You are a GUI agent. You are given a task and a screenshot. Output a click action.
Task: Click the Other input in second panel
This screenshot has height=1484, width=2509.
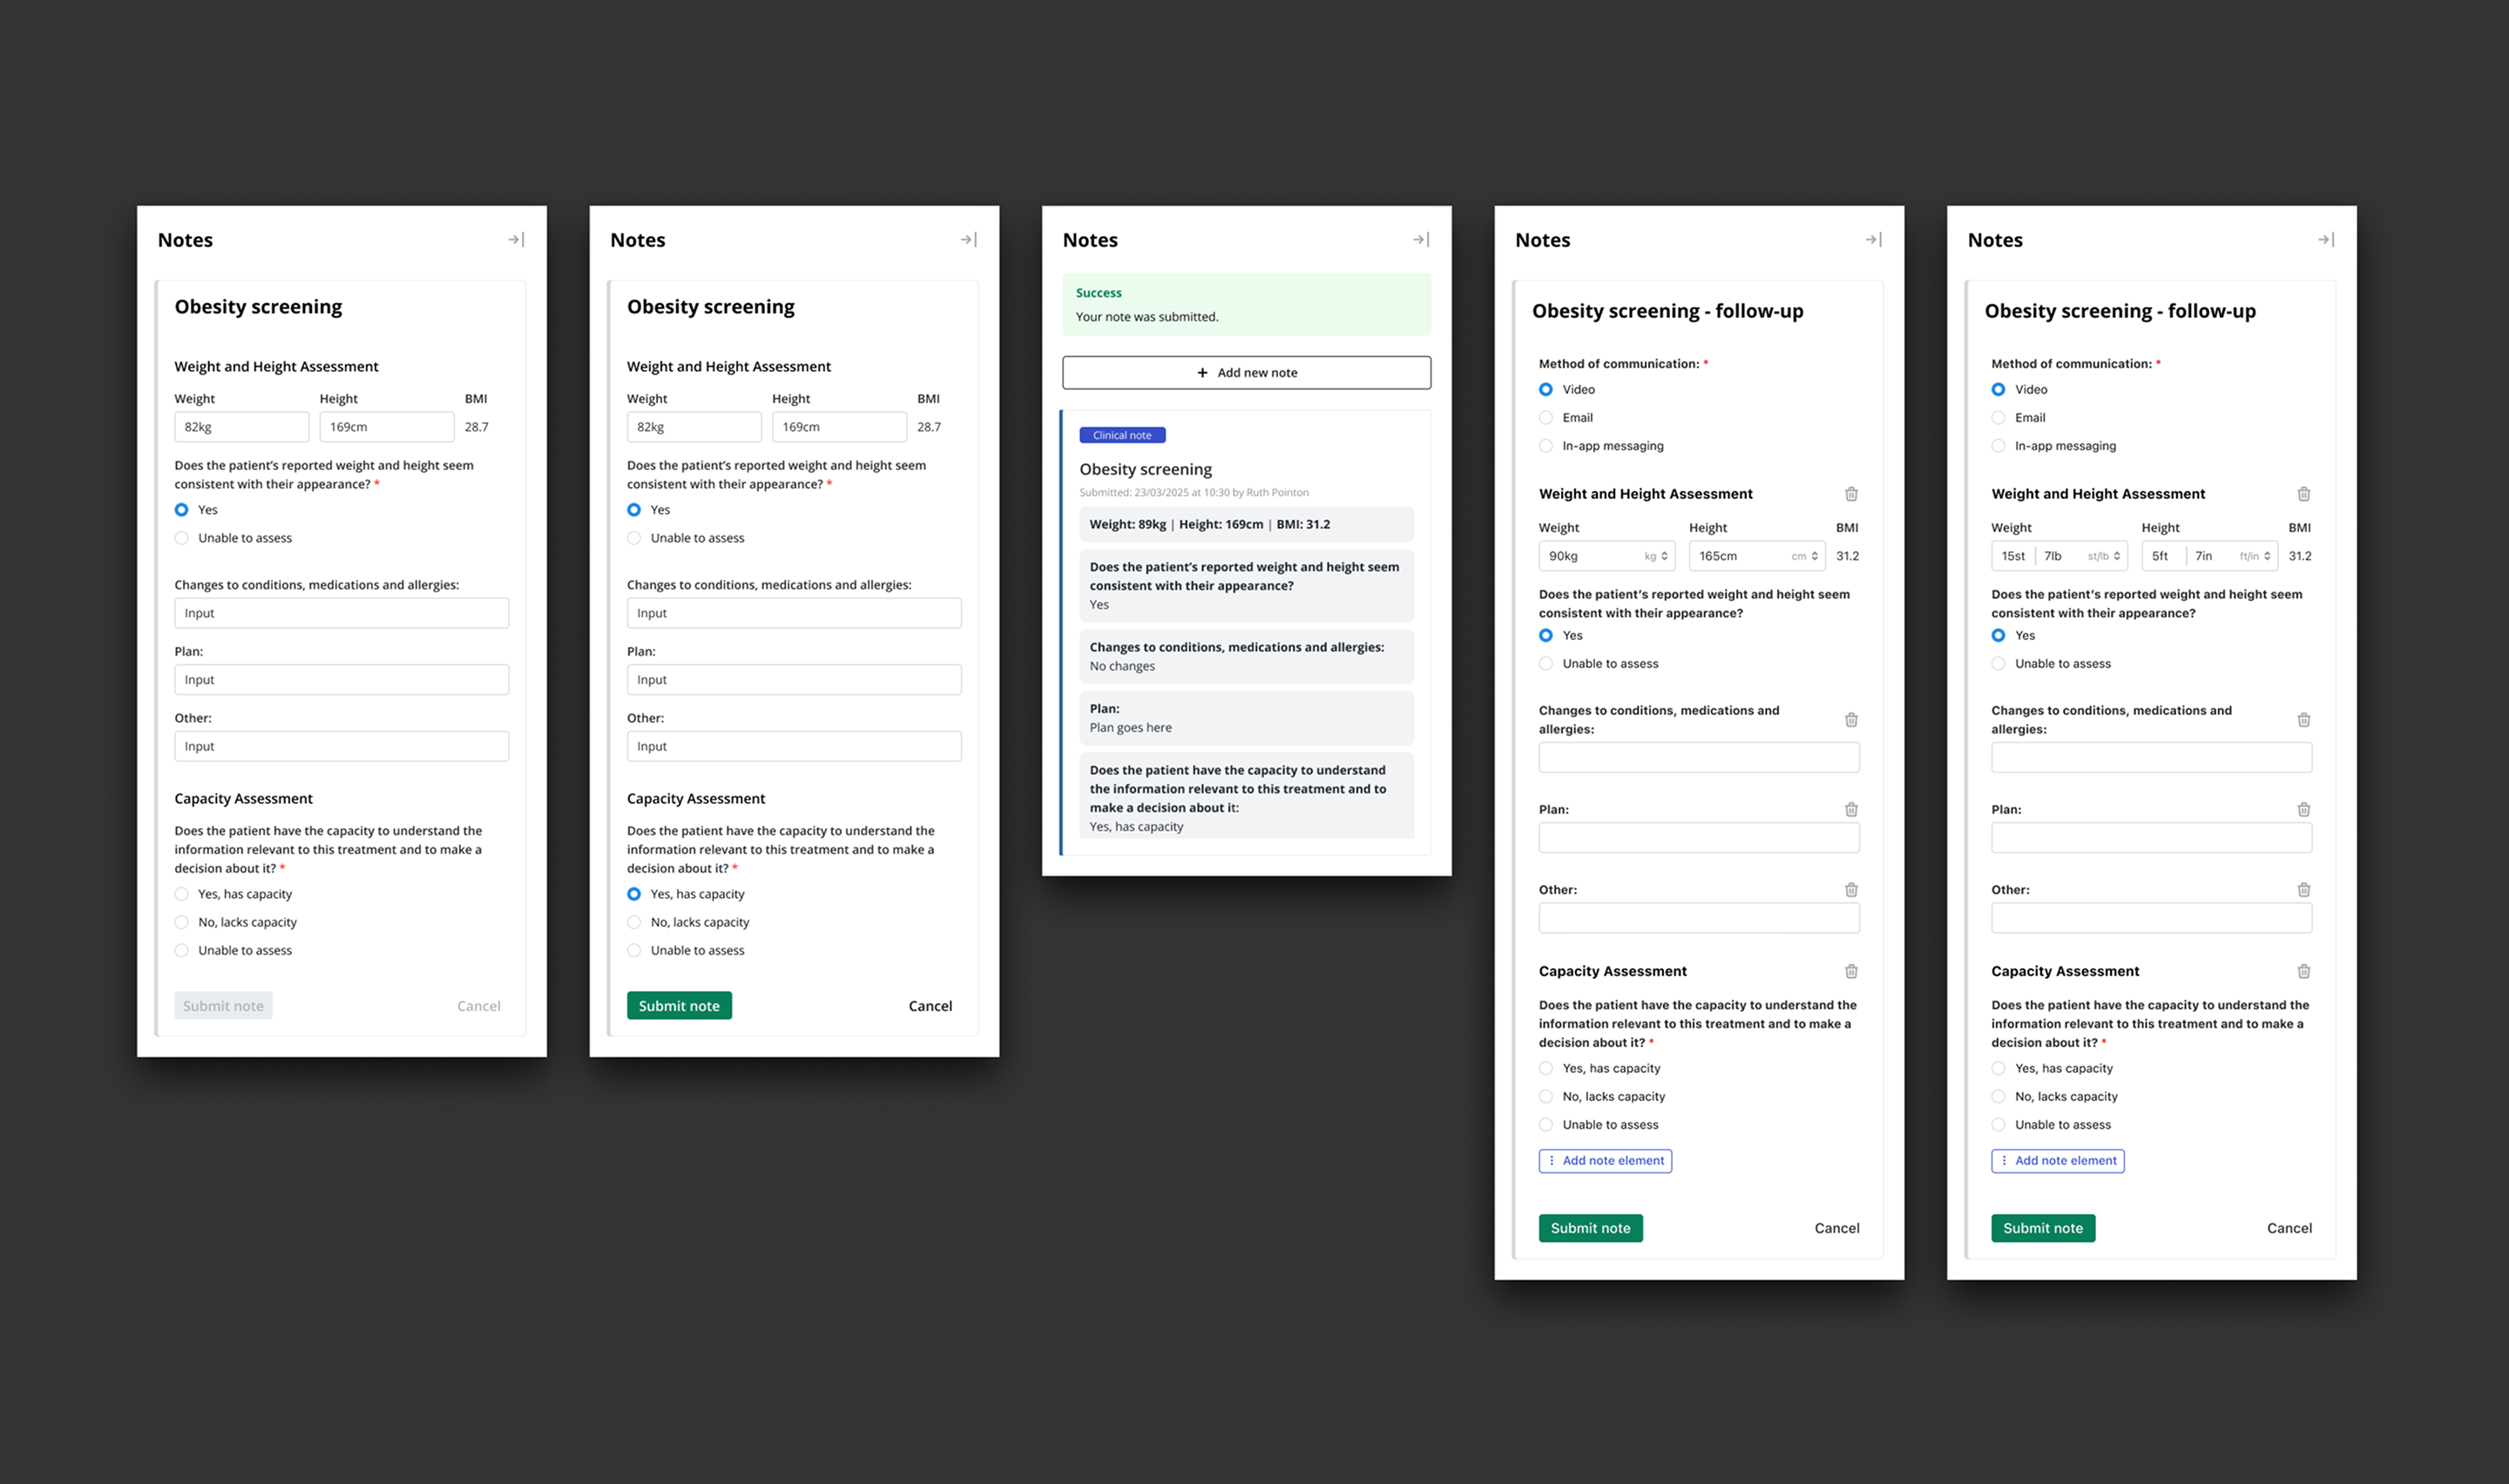coord(794,747)
